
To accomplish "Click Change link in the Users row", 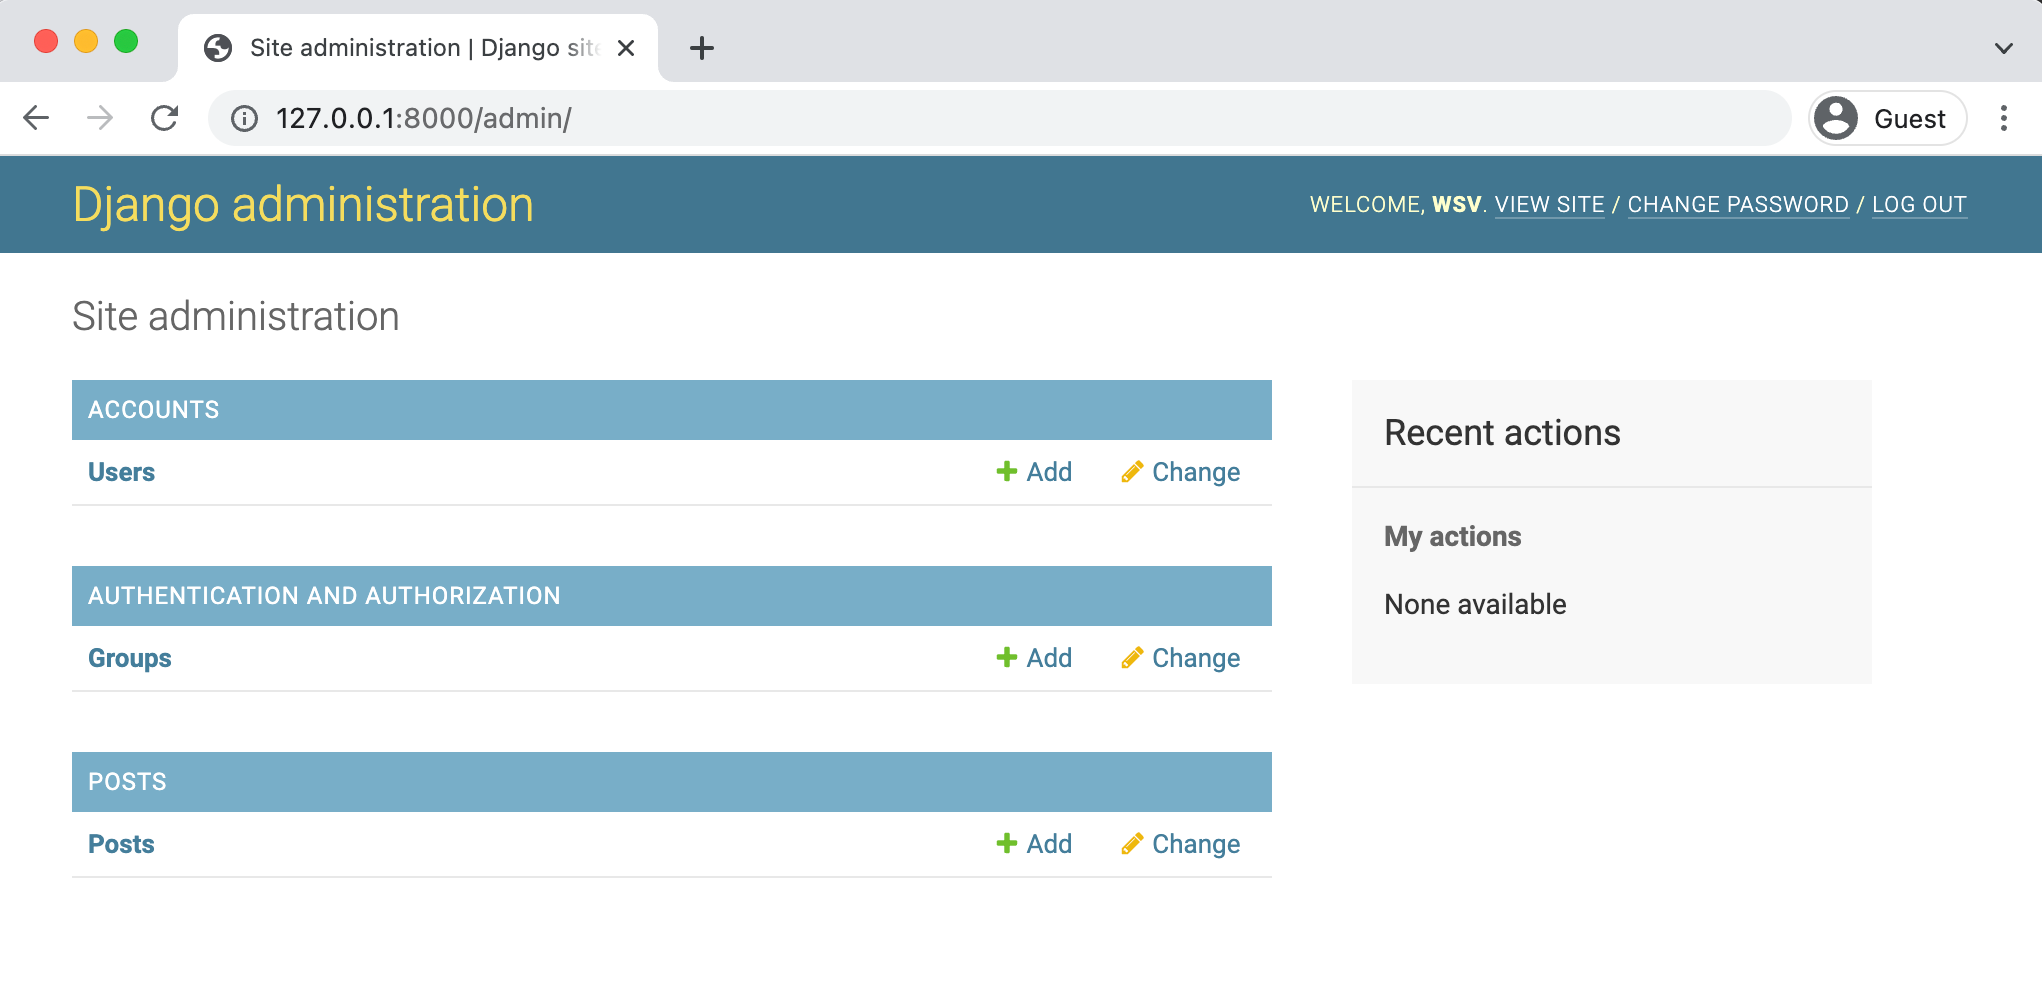I will pos(1181,472).
